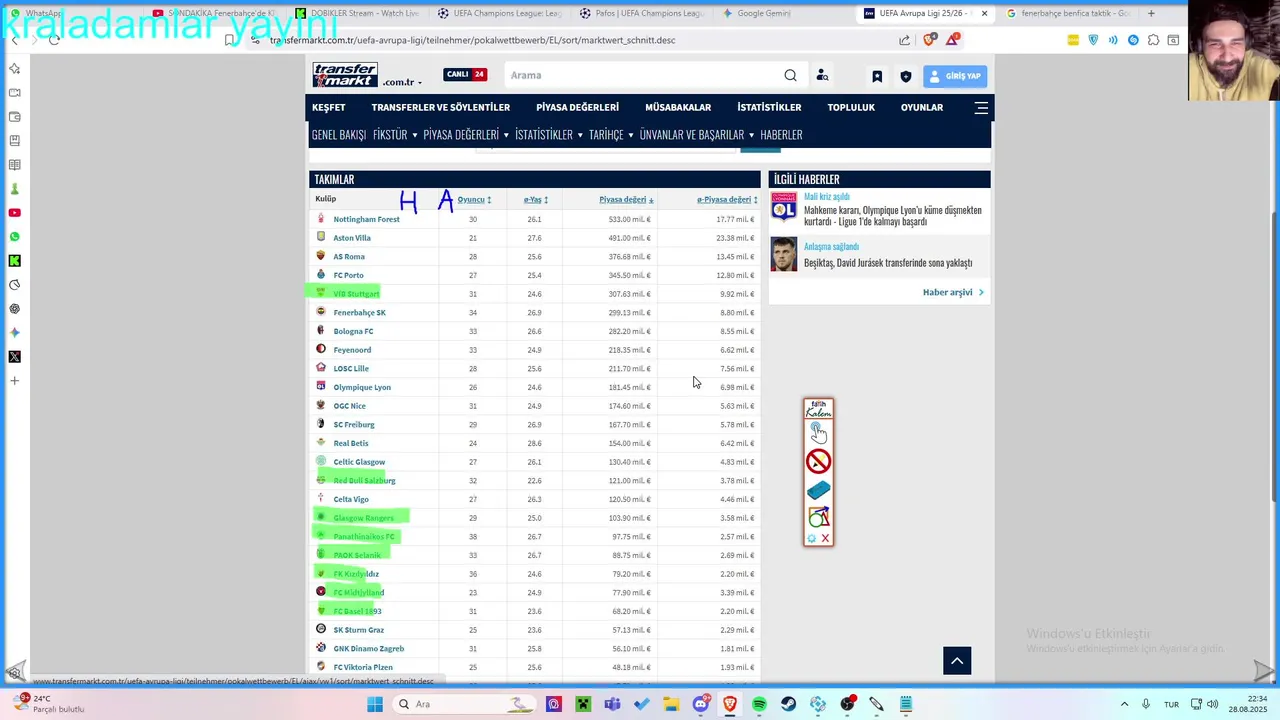Open Spotify from the taskbar
Viewport: 1280px width, 720px height.
click(x=759, y=704)
